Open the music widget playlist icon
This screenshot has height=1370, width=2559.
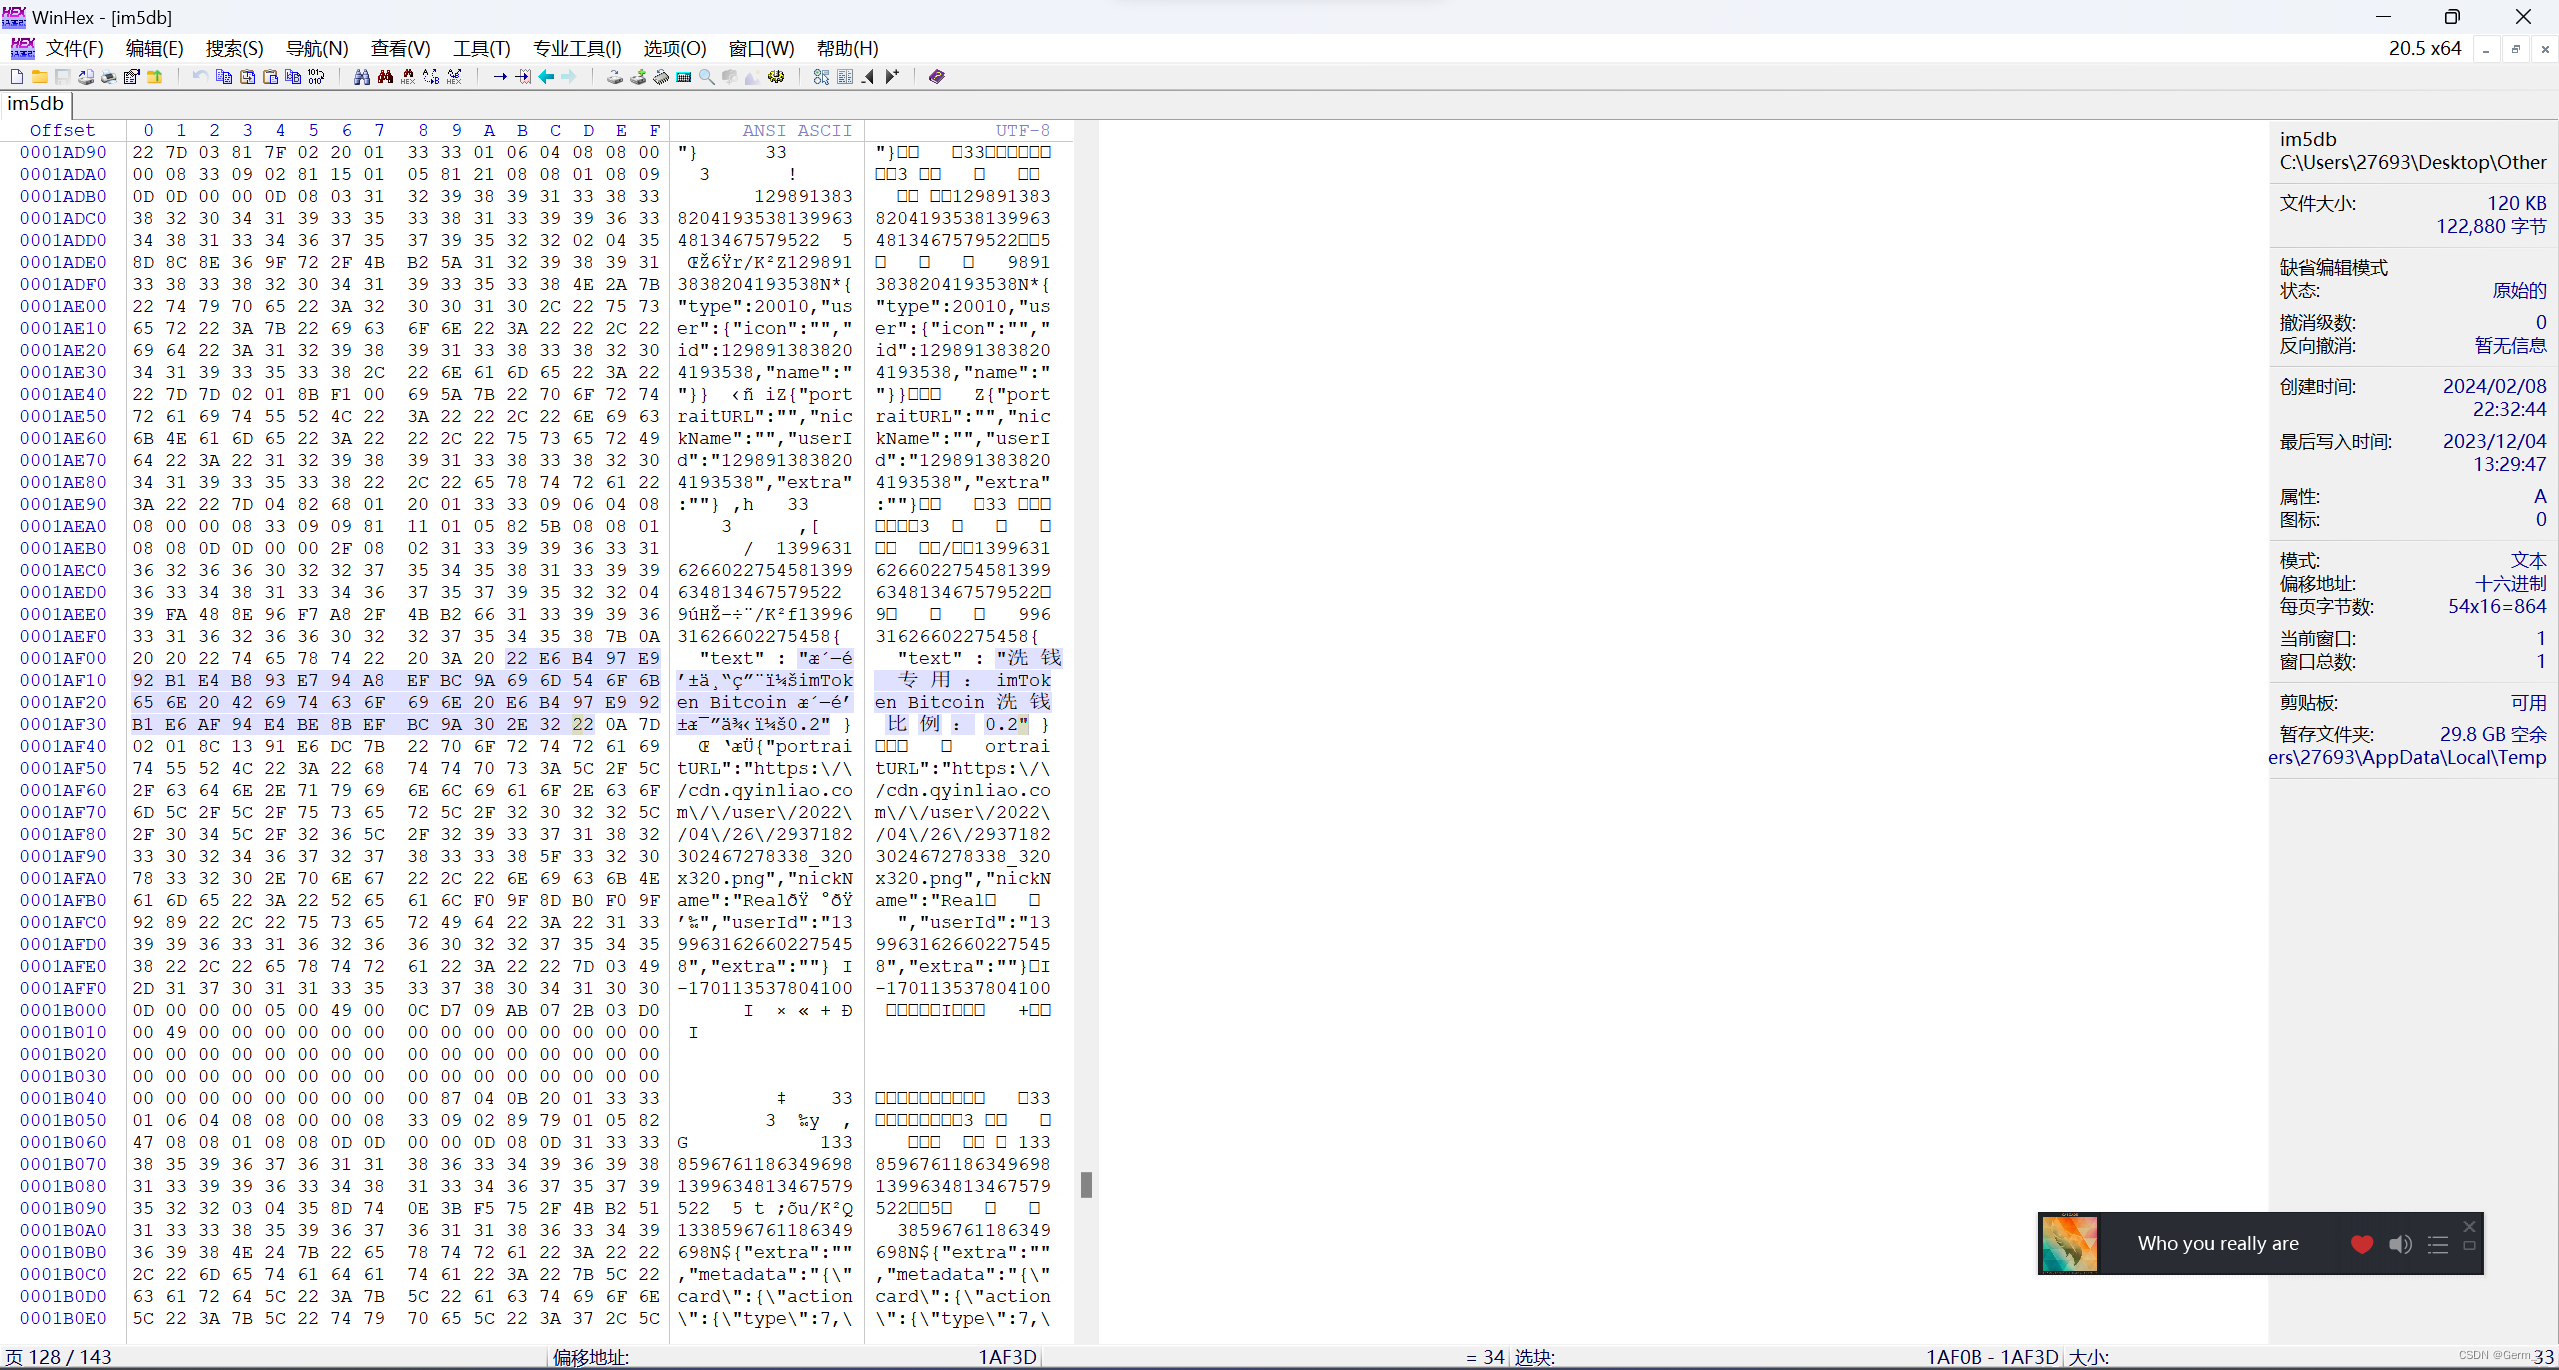click(x=2438, y=1244)
